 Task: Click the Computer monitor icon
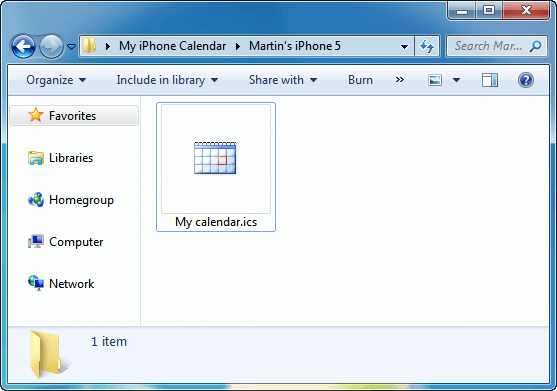coord(36,241)
